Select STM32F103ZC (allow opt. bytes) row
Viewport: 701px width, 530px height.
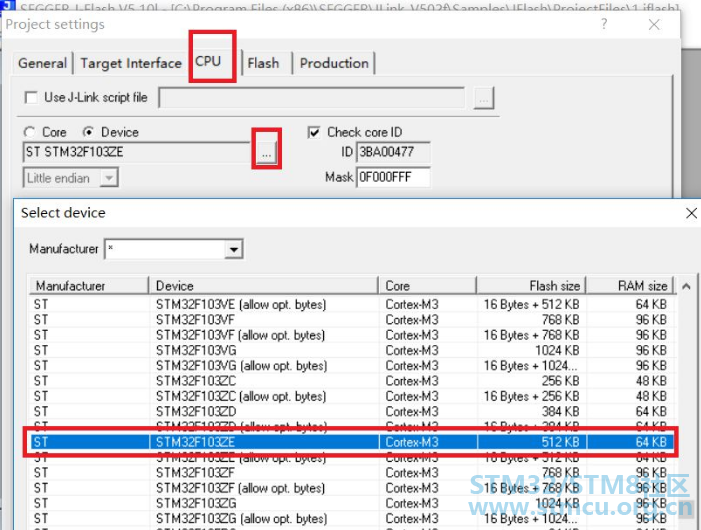pyautogui.click(x=351, y=396)
